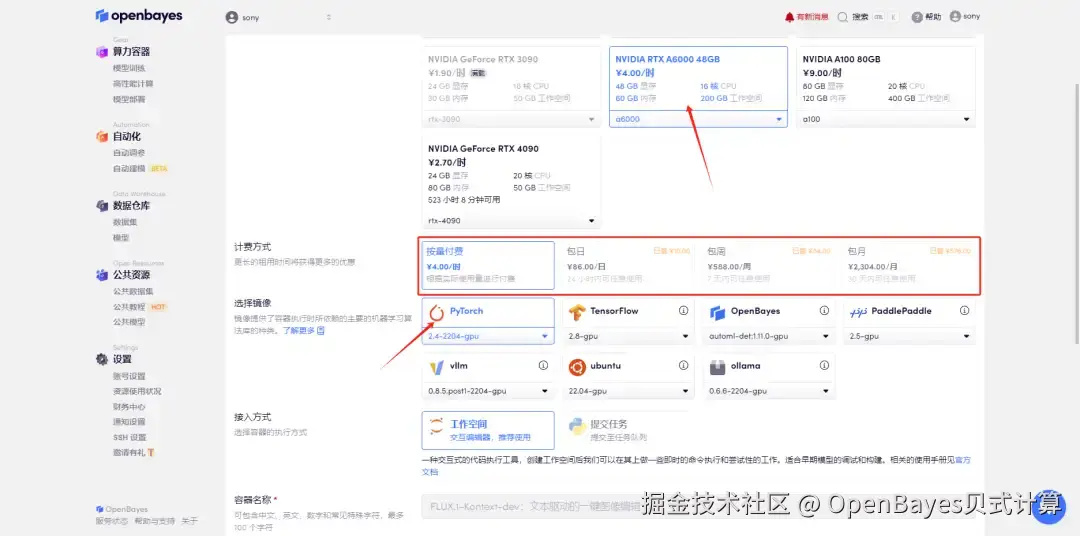
Task: Open PaddlePaddle version dropdown 2.5-gpu
Action: [x=909, y=336]
